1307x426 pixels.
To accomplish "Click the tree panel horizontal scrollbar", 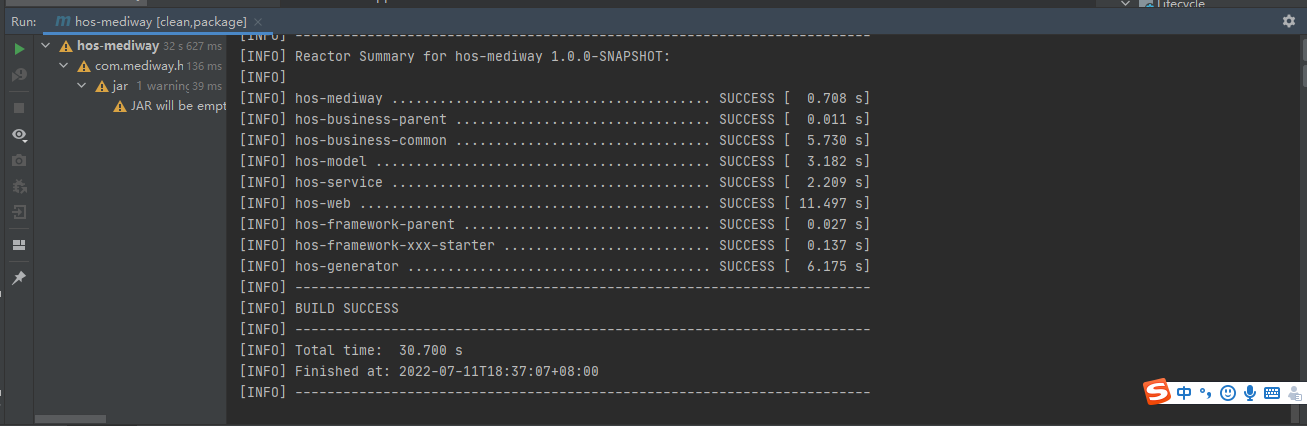I will [x=70, y=419].
